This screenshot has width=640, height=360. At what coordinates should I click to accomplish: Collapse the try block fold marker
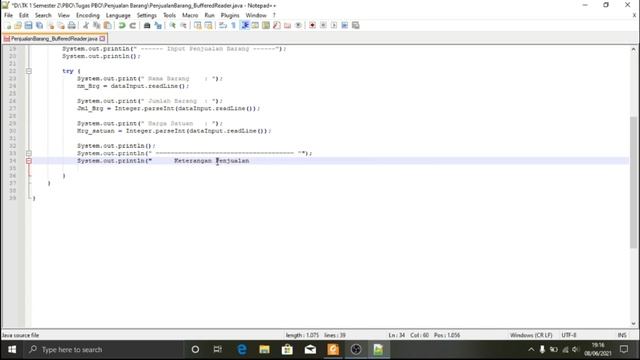(x=29, y=71)
